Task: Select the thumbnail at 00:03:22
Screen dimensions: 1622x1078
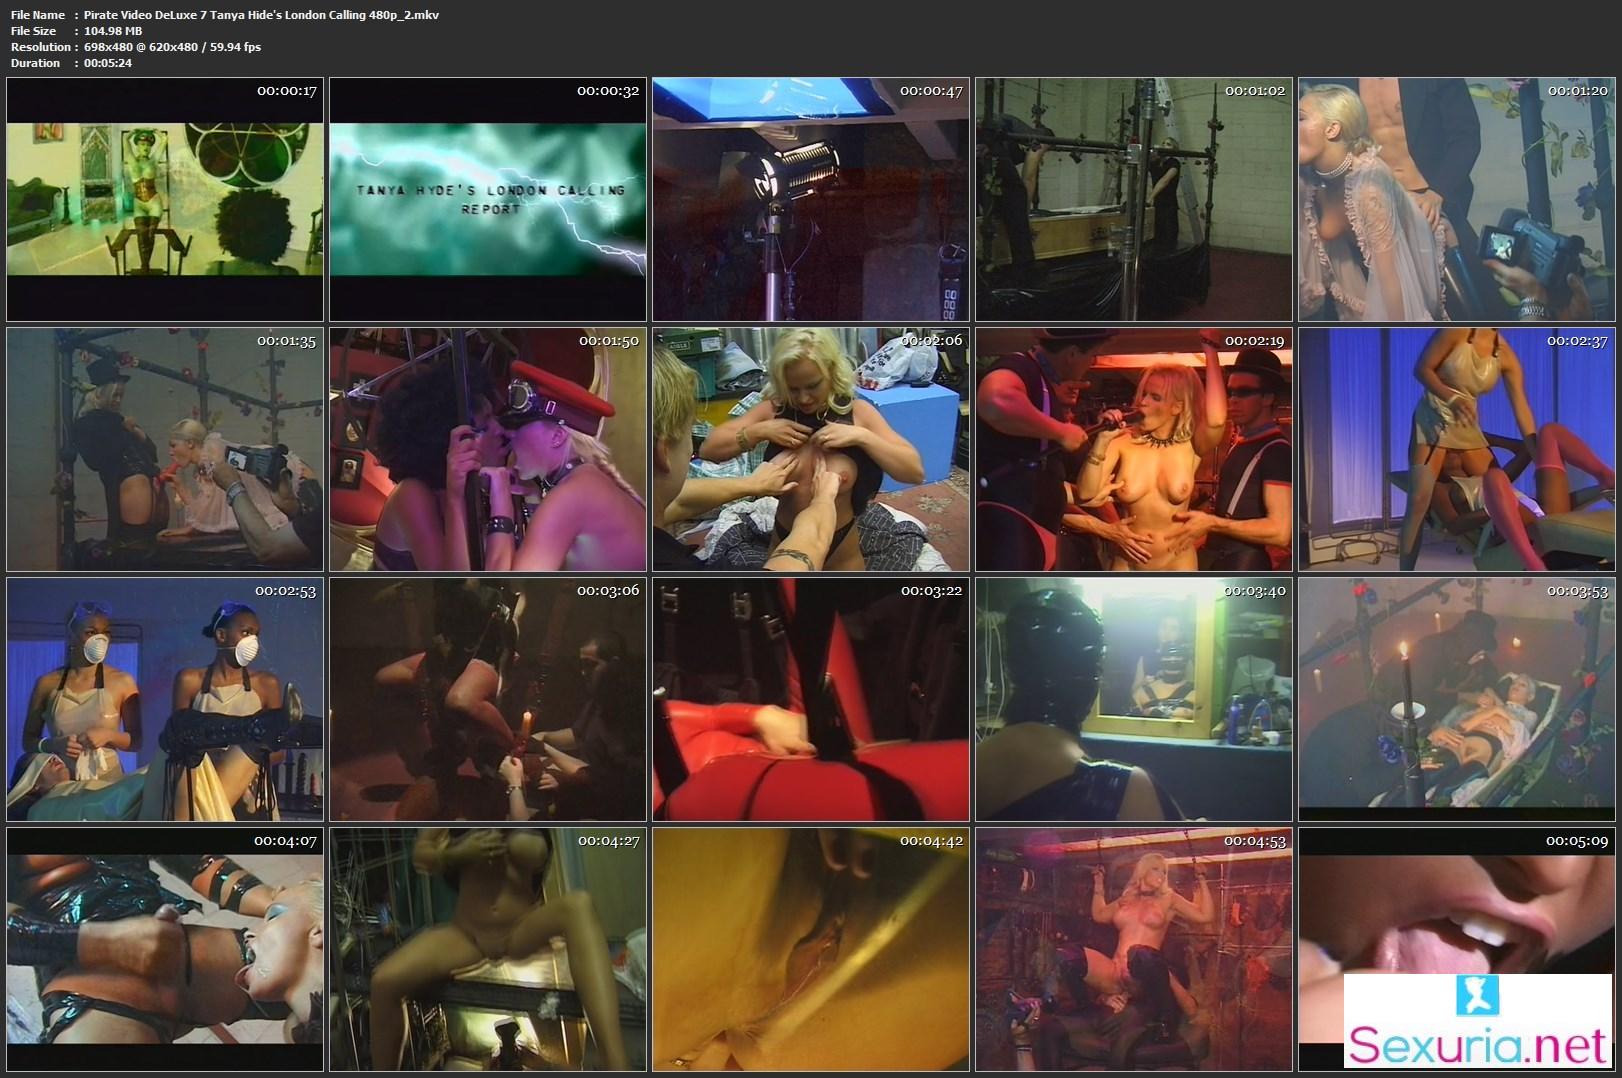Action: tap(811, 699)
